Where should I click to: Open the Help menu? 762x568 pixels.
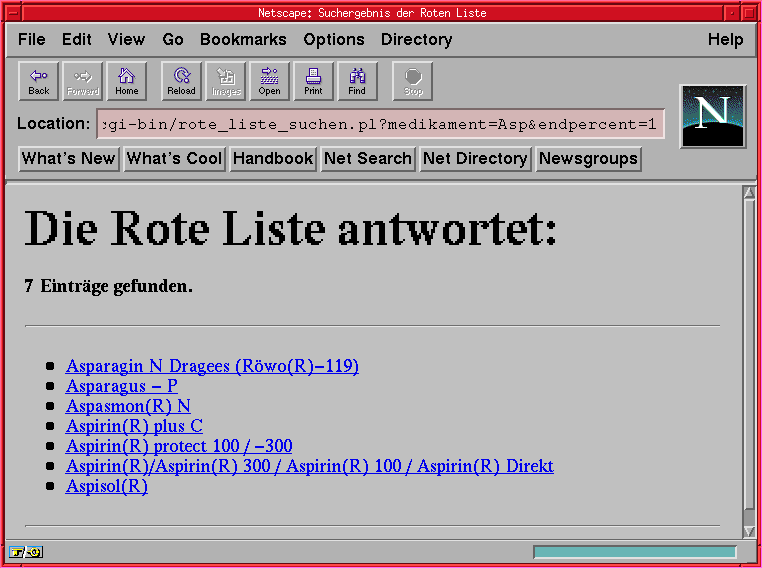tap(725, 39)
